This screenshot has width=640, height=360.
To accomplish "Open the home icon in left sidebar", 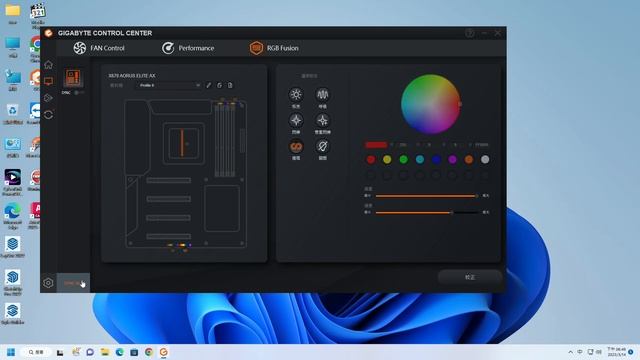I will tap(49, 64).
